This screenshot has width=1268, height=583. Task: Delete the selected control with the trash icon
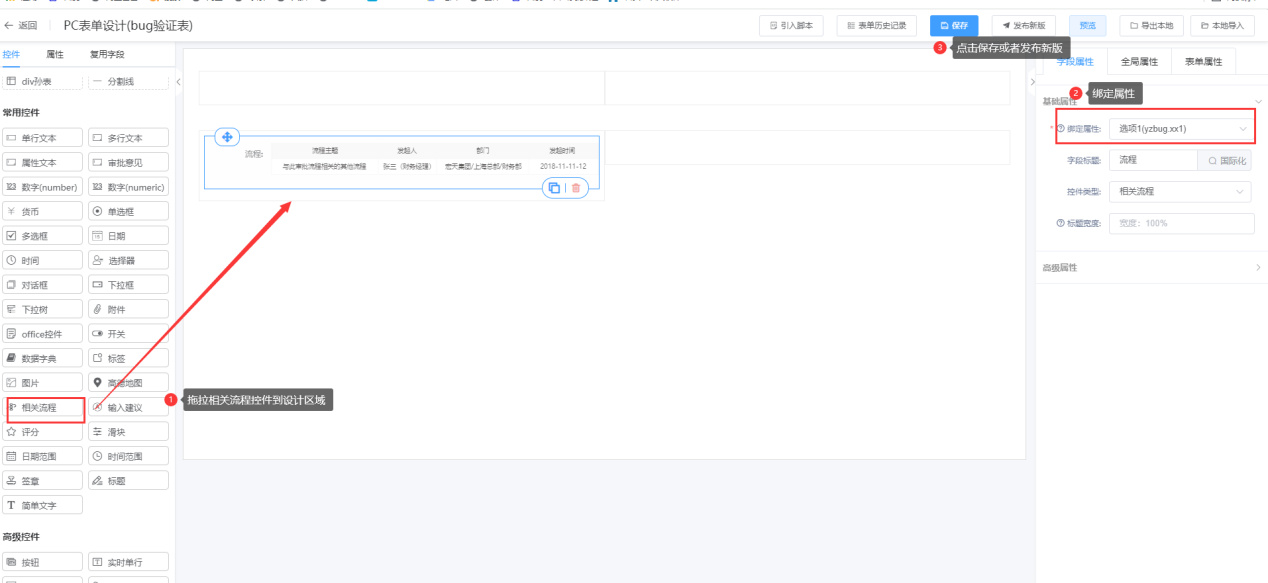[575, 188]
